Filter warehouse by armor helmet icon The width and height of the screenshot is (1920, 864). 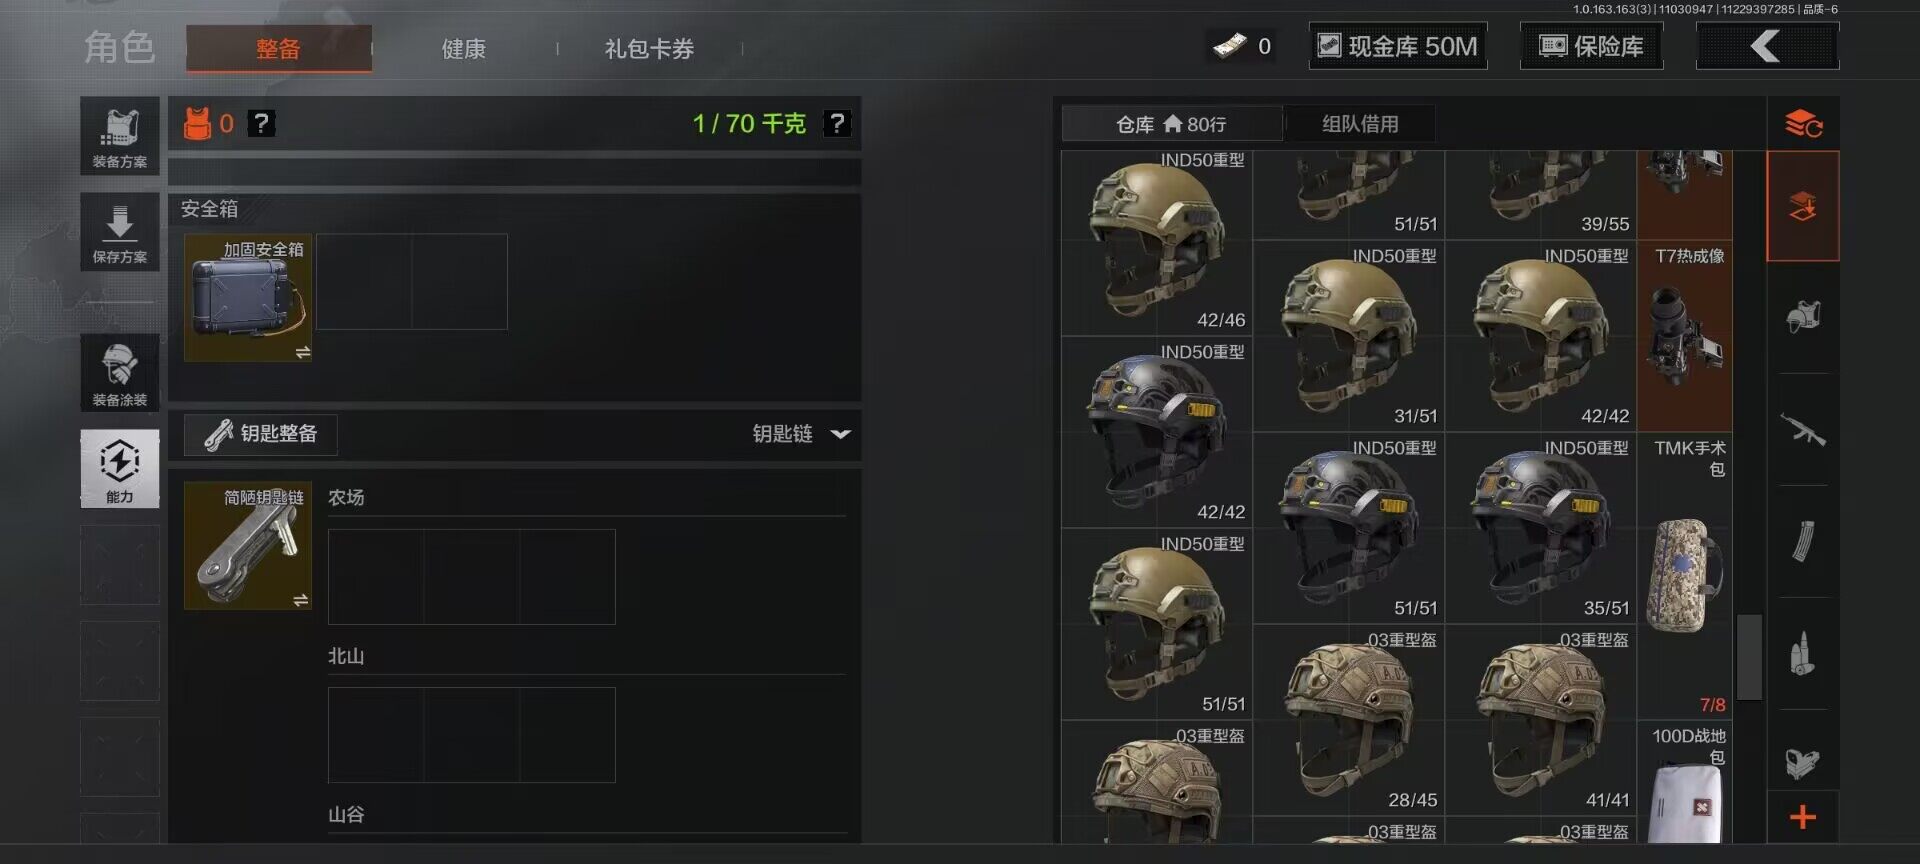coord(1803,318)
